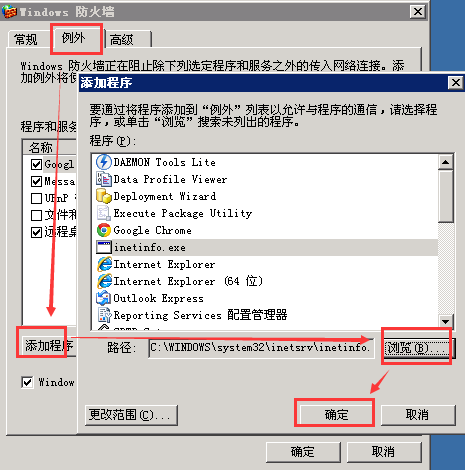
Task: Select the Deployment Wizard icon
Action: coord(104,196)
